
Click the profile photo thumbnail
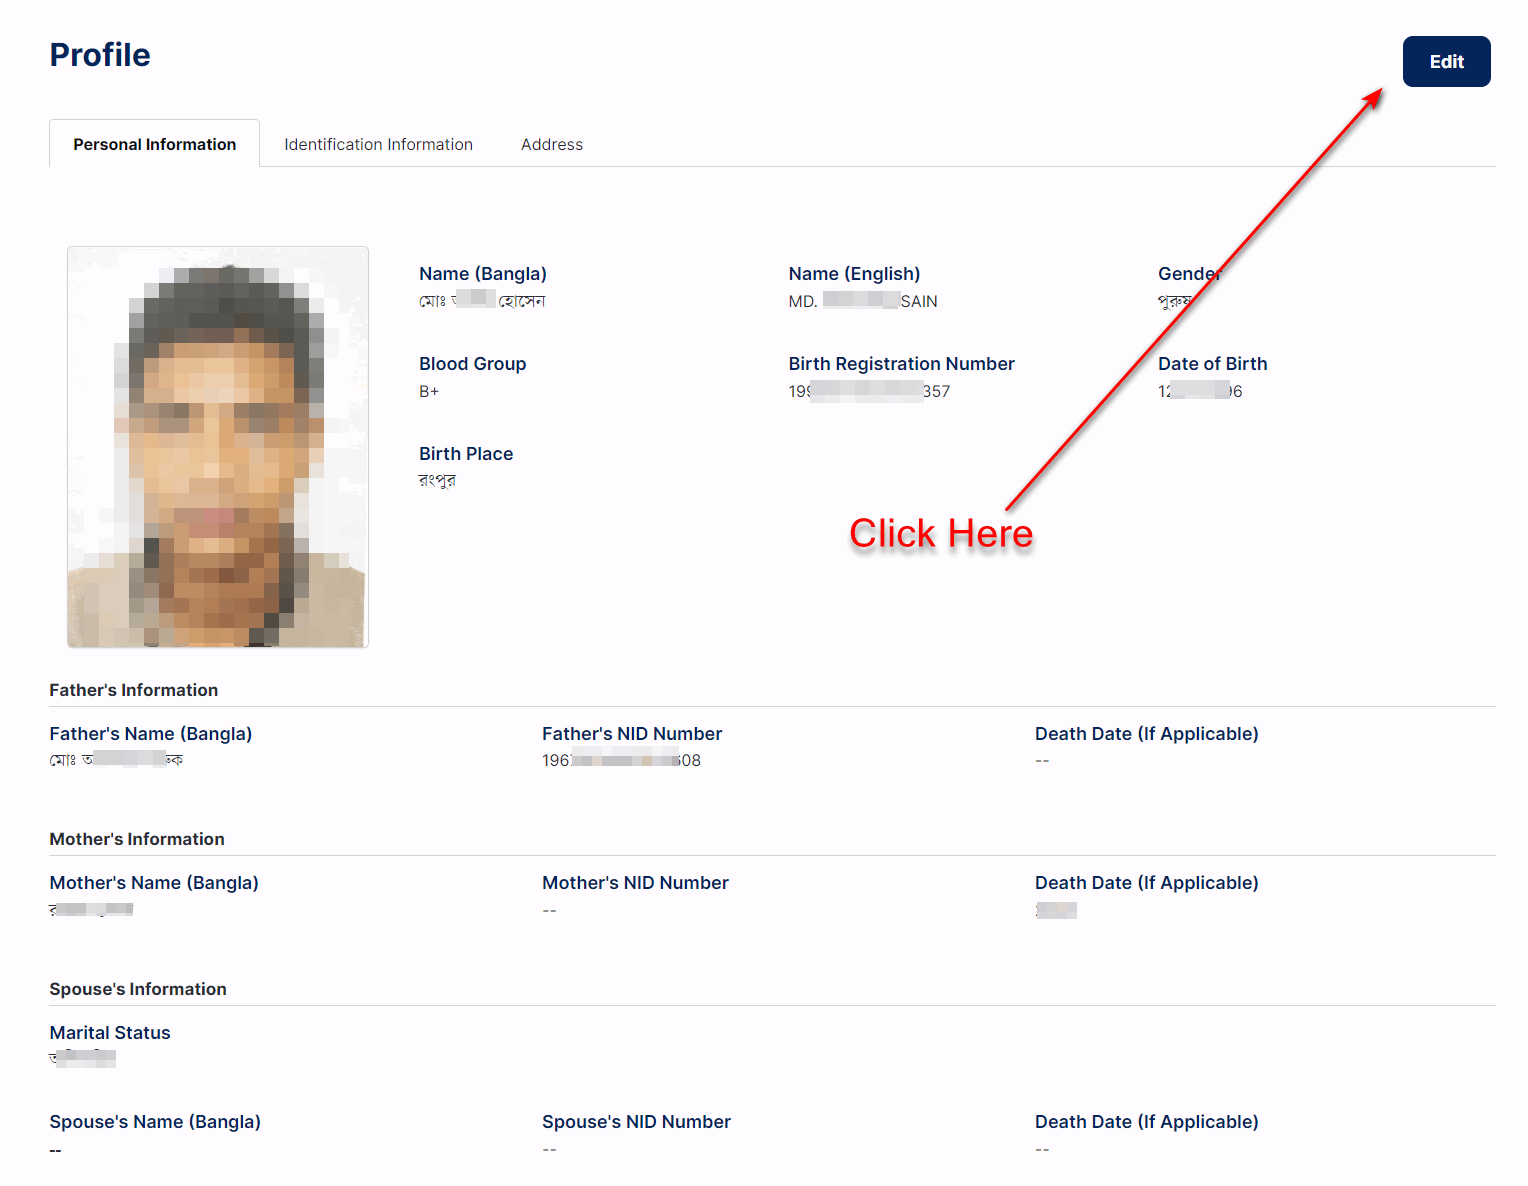218,447
